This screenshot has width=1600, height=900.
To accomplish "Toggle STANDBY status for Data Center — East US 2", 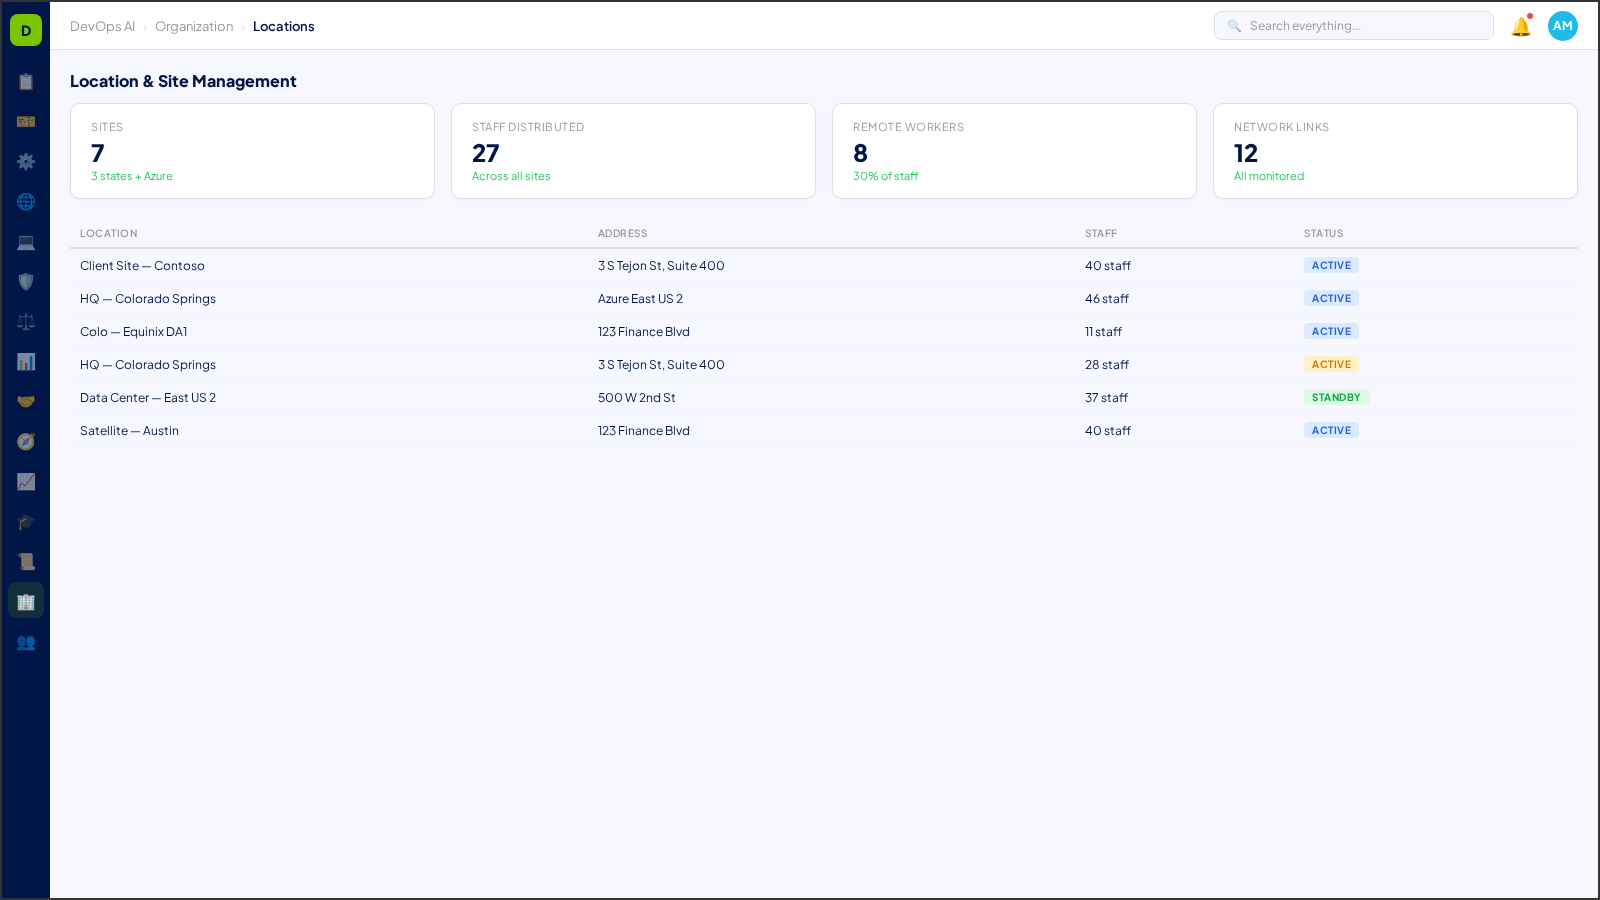I will click(1337, 397).
